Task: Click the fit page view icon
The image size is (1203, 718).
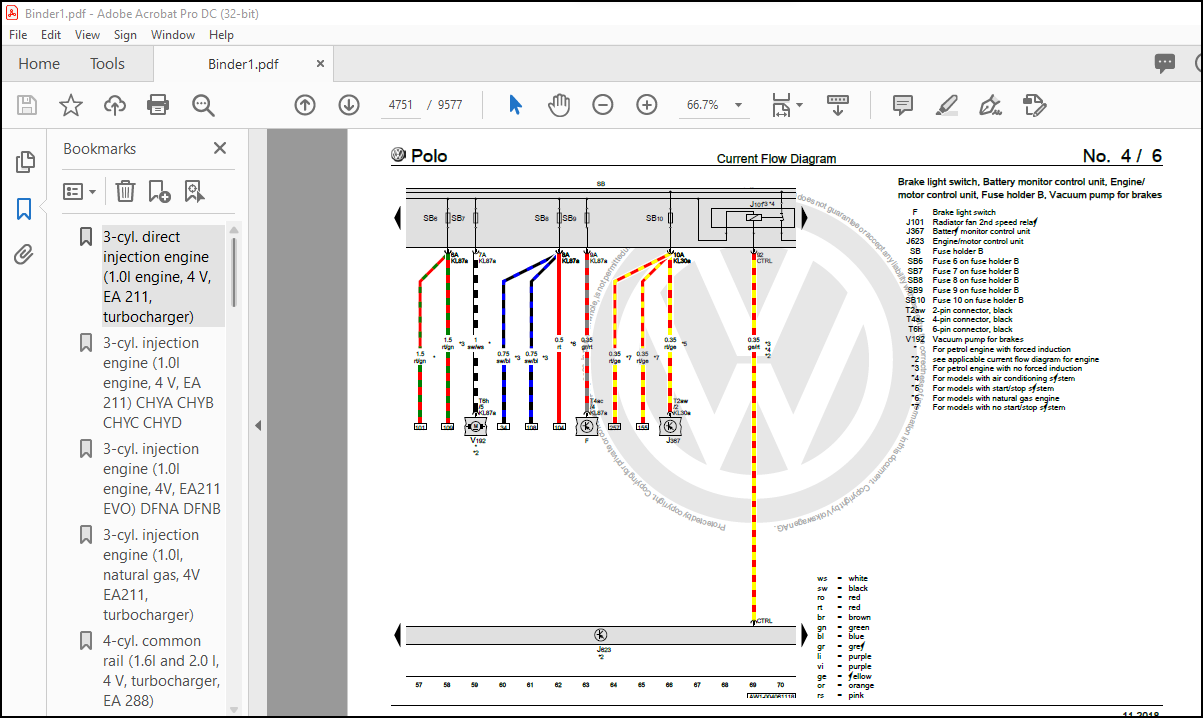Action: point(781,105)
